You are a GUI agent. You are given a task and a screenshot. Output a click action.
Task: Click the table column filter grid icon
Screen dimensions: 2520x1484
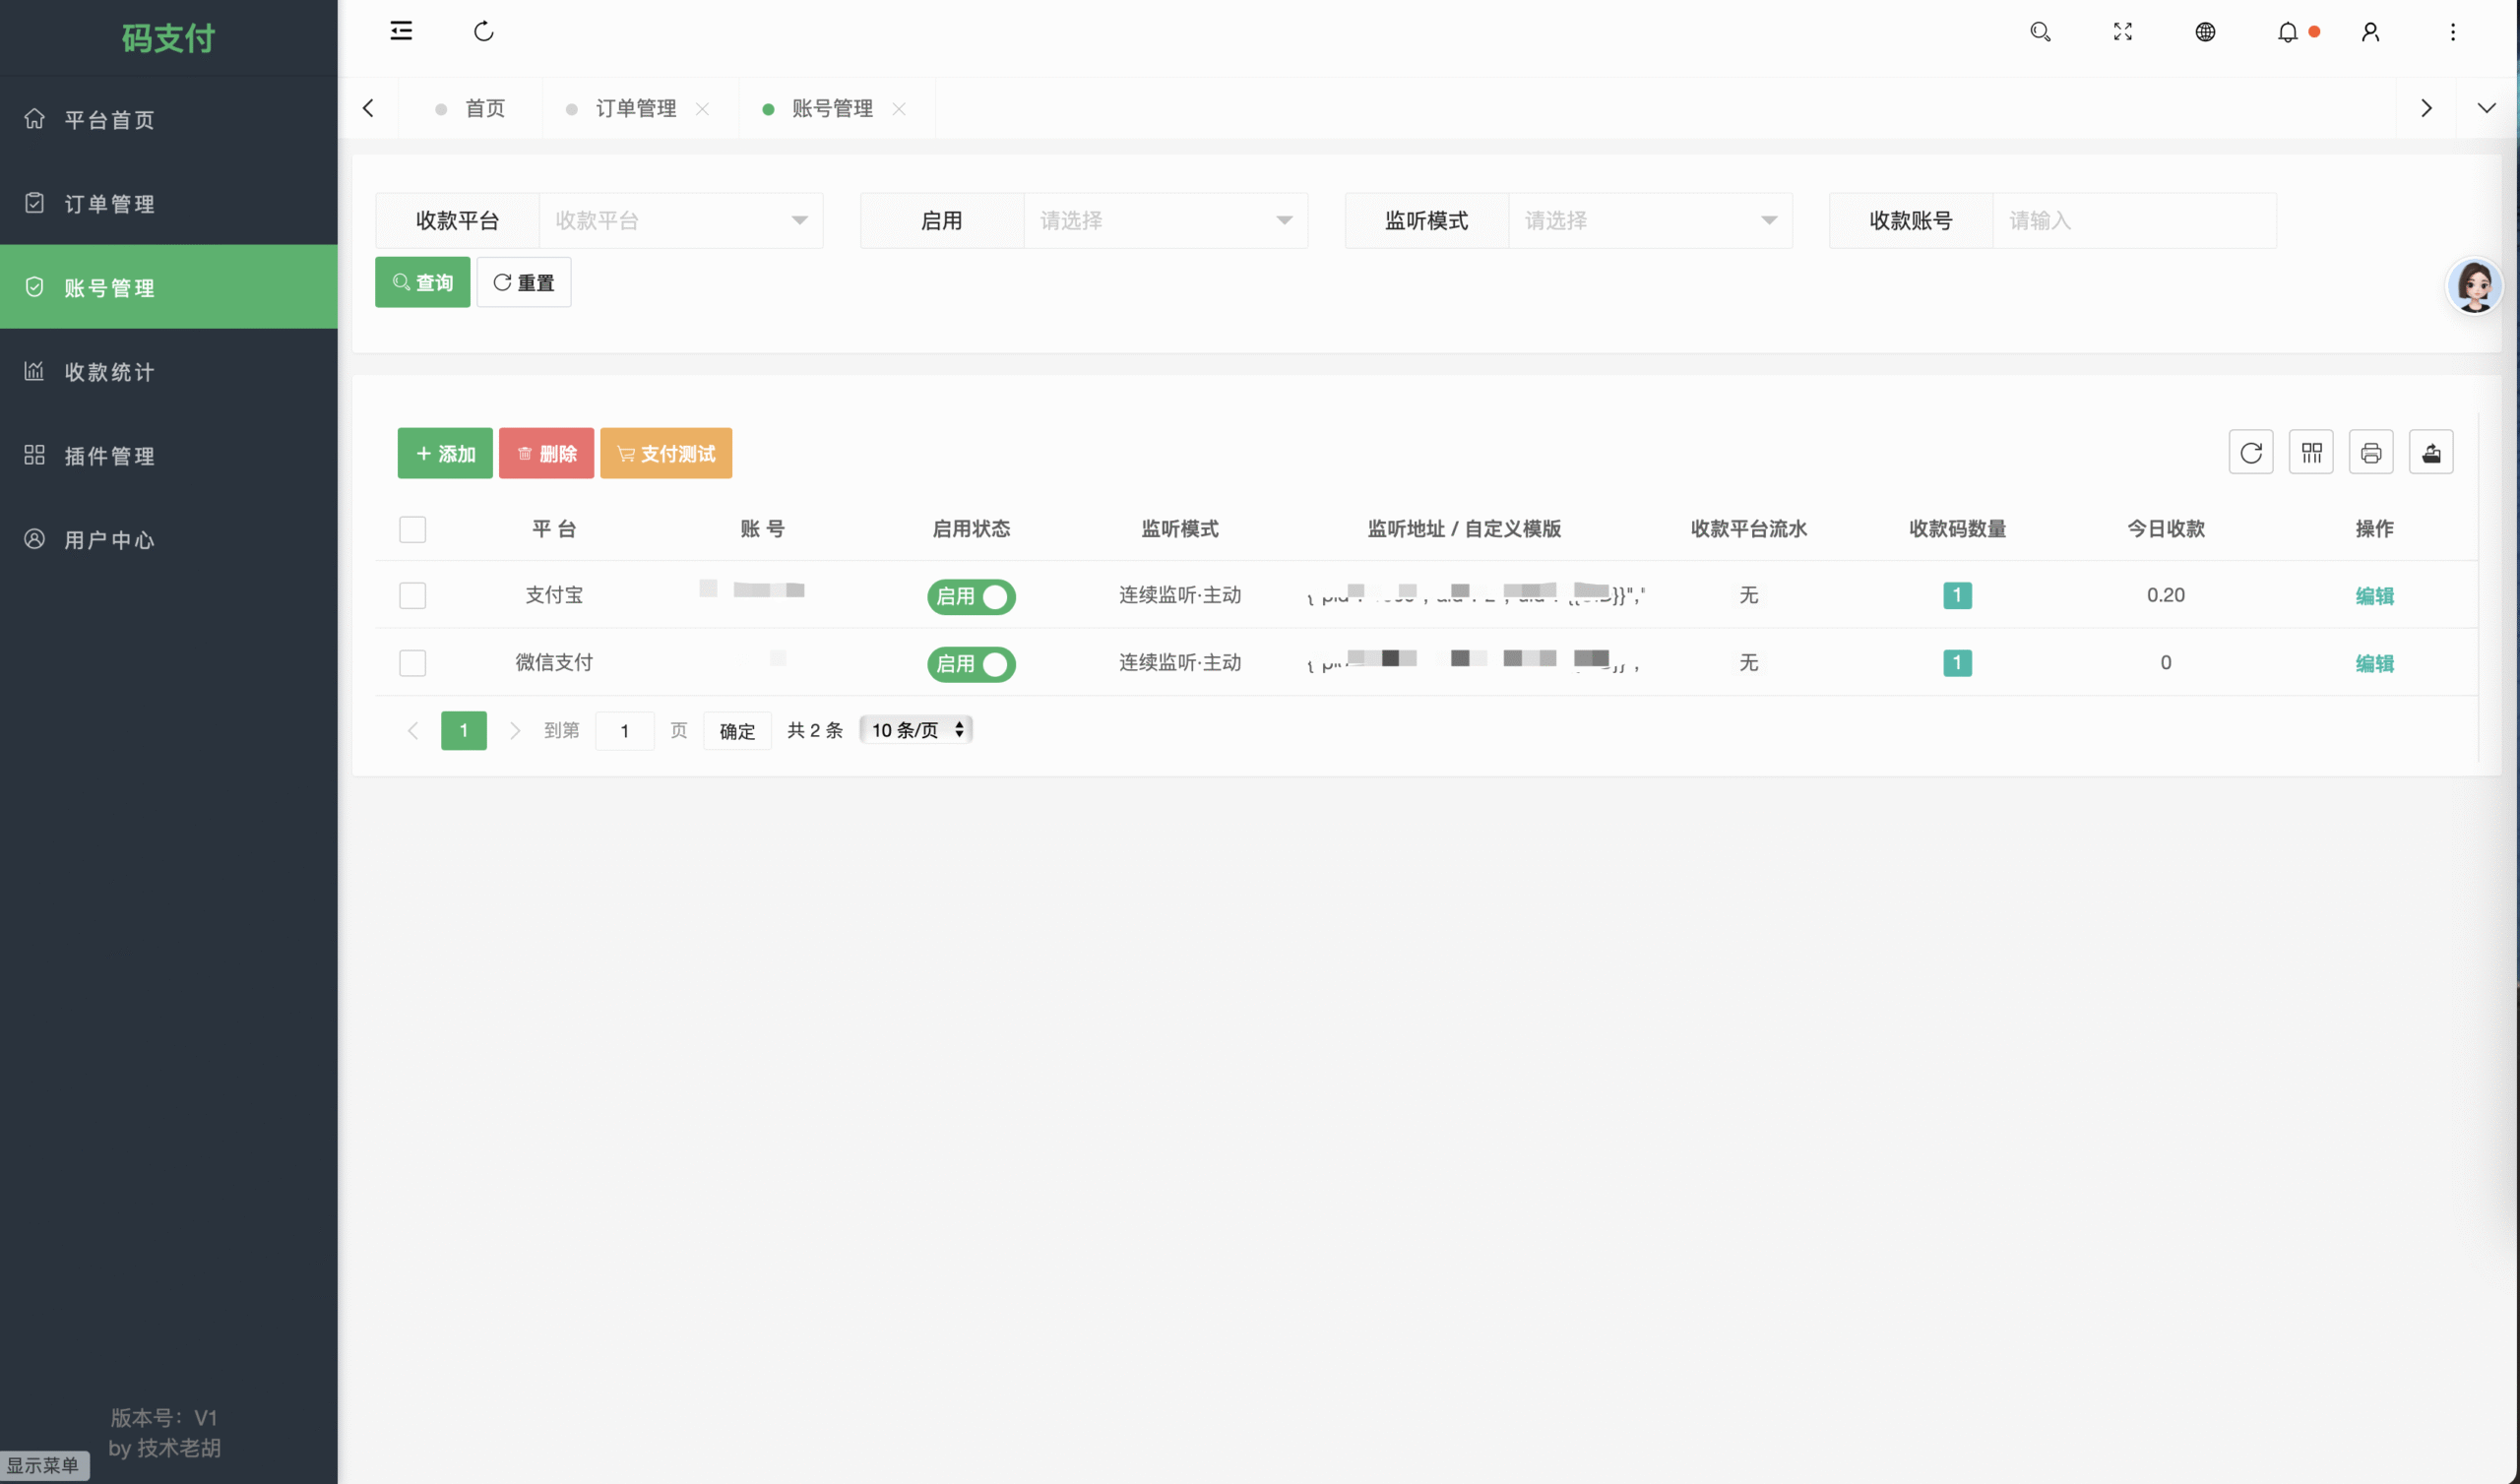click(x=2311, y=453)
